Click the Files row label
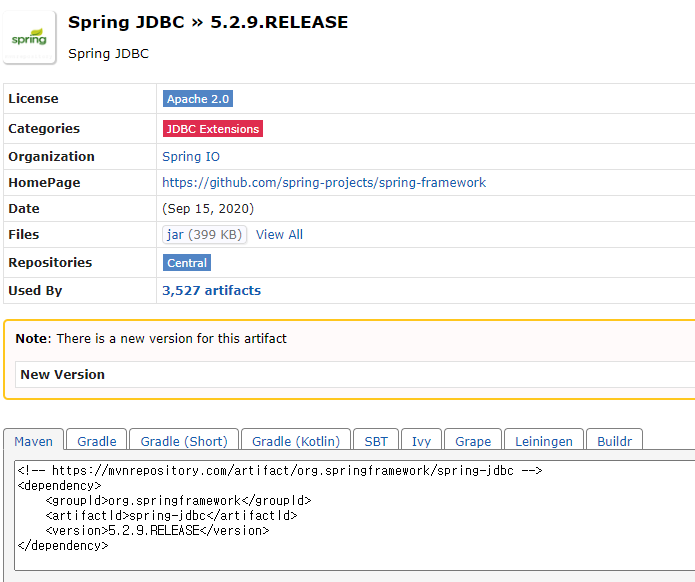Viewport: 695px width, 582px height. tap(23, 234)
